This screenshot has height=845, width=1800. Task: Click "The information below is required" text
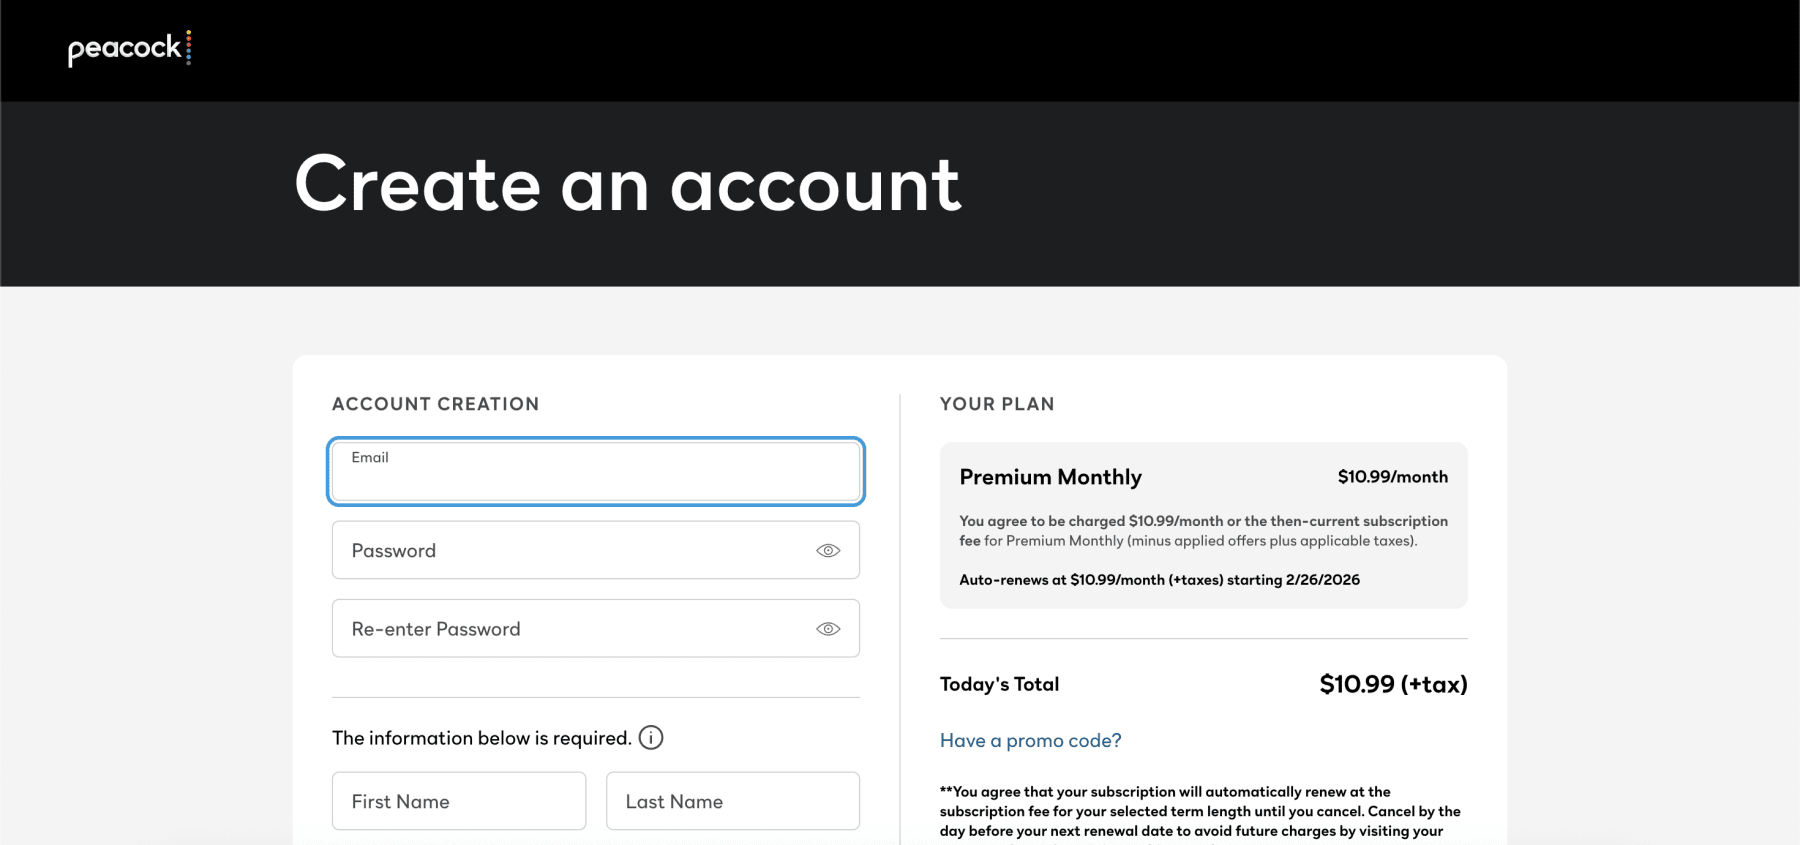click(x=481, y=738)
